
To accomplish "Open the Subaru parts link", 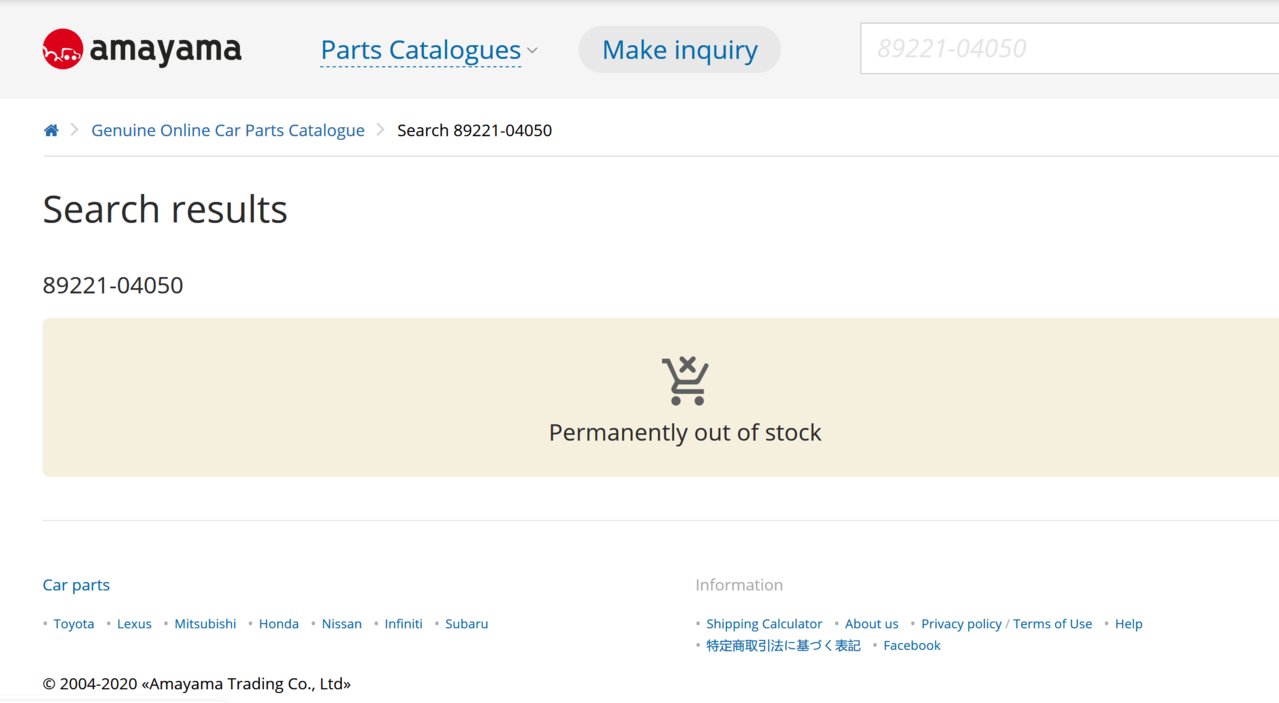I will pos(467,624).
